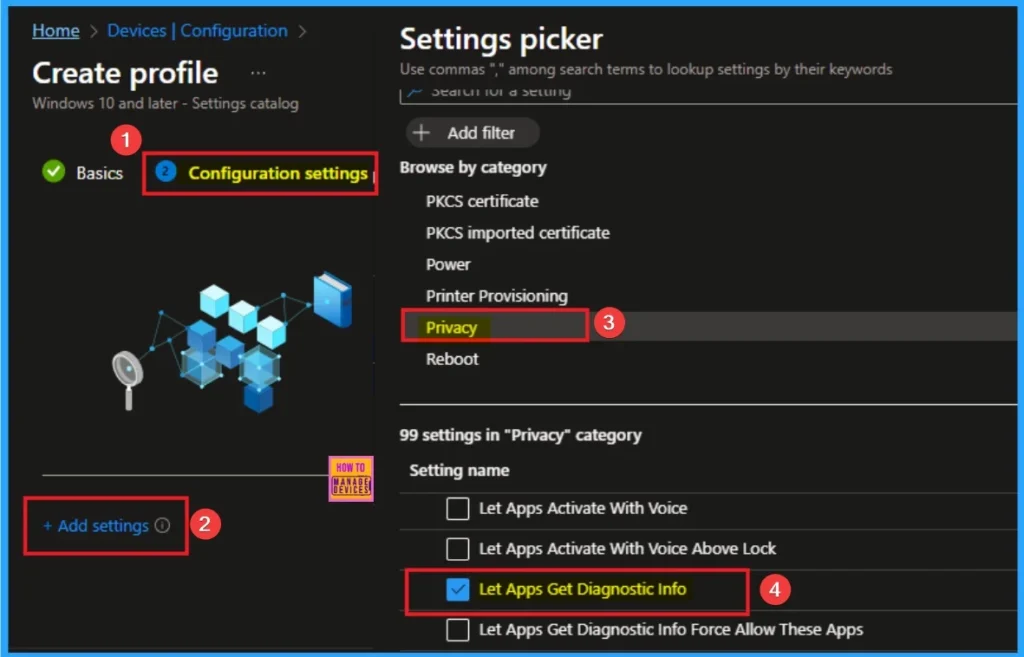Go to the Basics step tab
This screenshot has height=657, width=1024.
point(99,173)
